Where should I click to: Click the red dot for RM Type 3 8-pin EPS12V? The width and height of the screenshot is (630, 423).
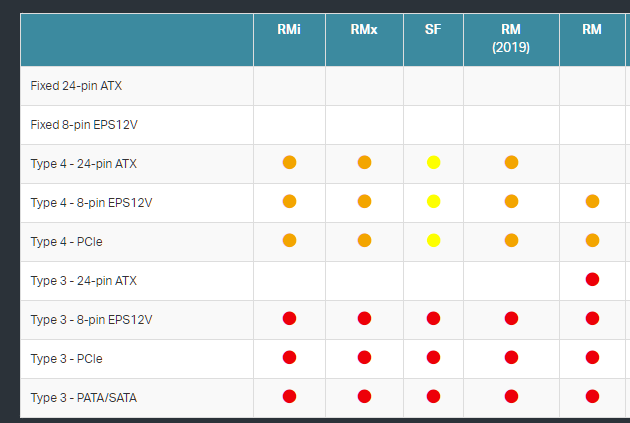(593, 319)
